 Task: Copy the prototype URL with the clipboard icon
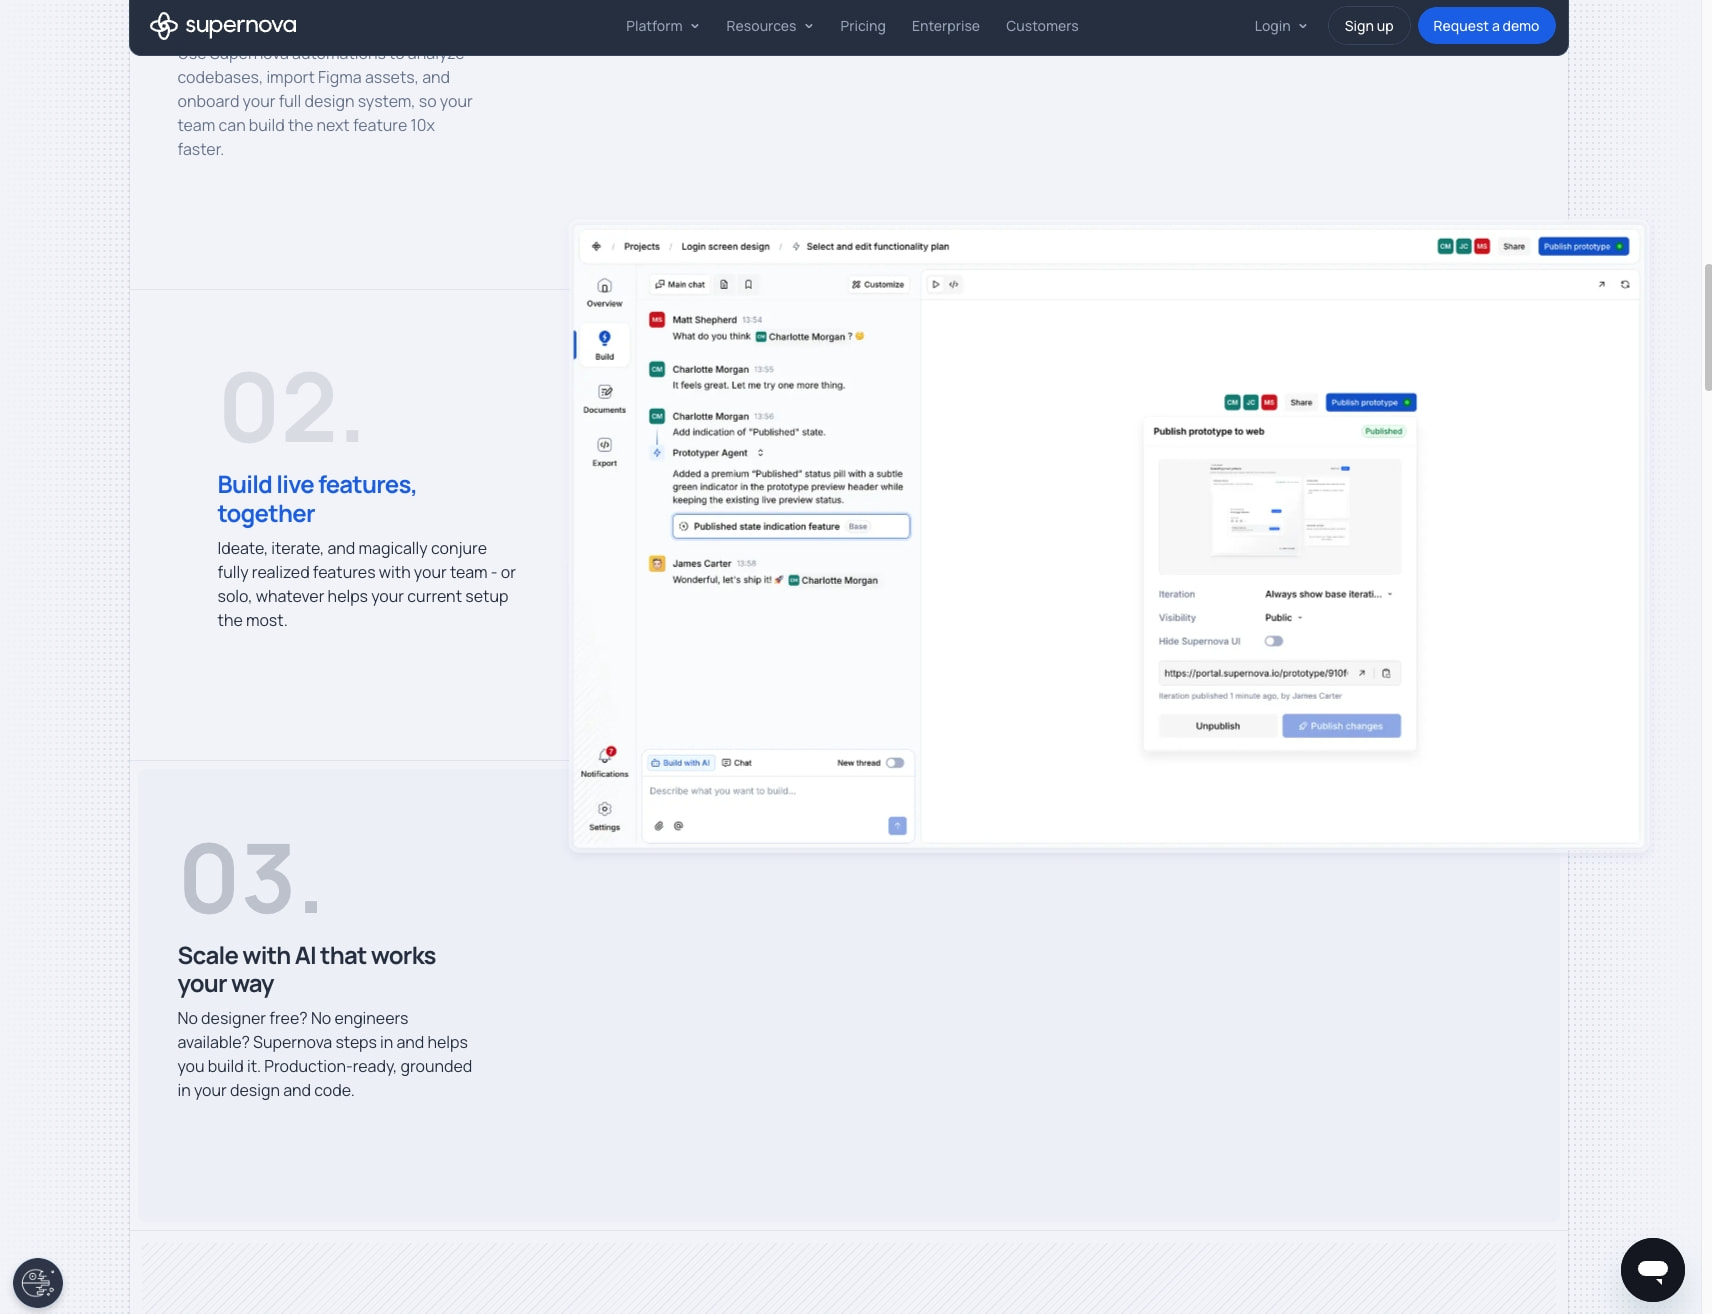click(1386, 673)
